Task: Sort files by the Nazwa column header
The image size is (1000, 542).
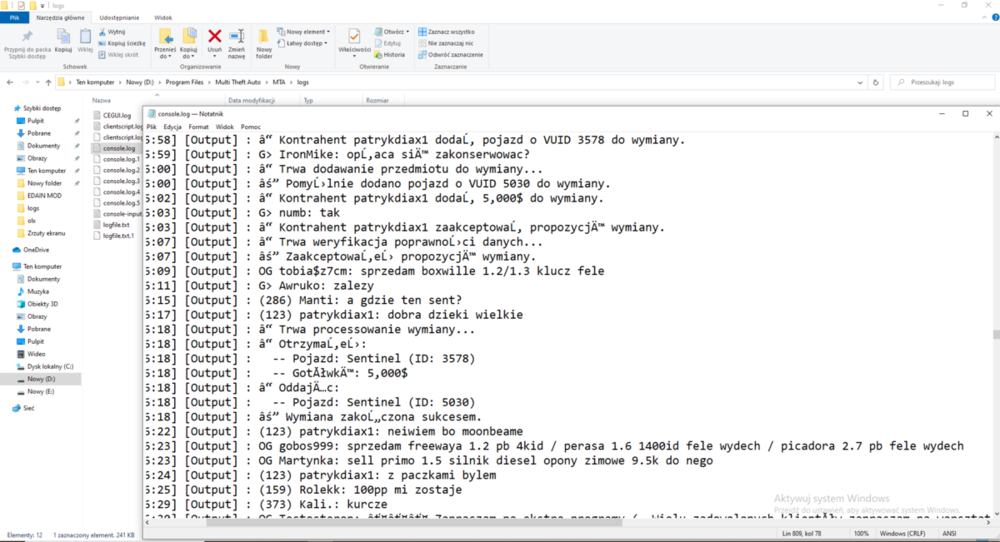Action: (x=101, y=101)
